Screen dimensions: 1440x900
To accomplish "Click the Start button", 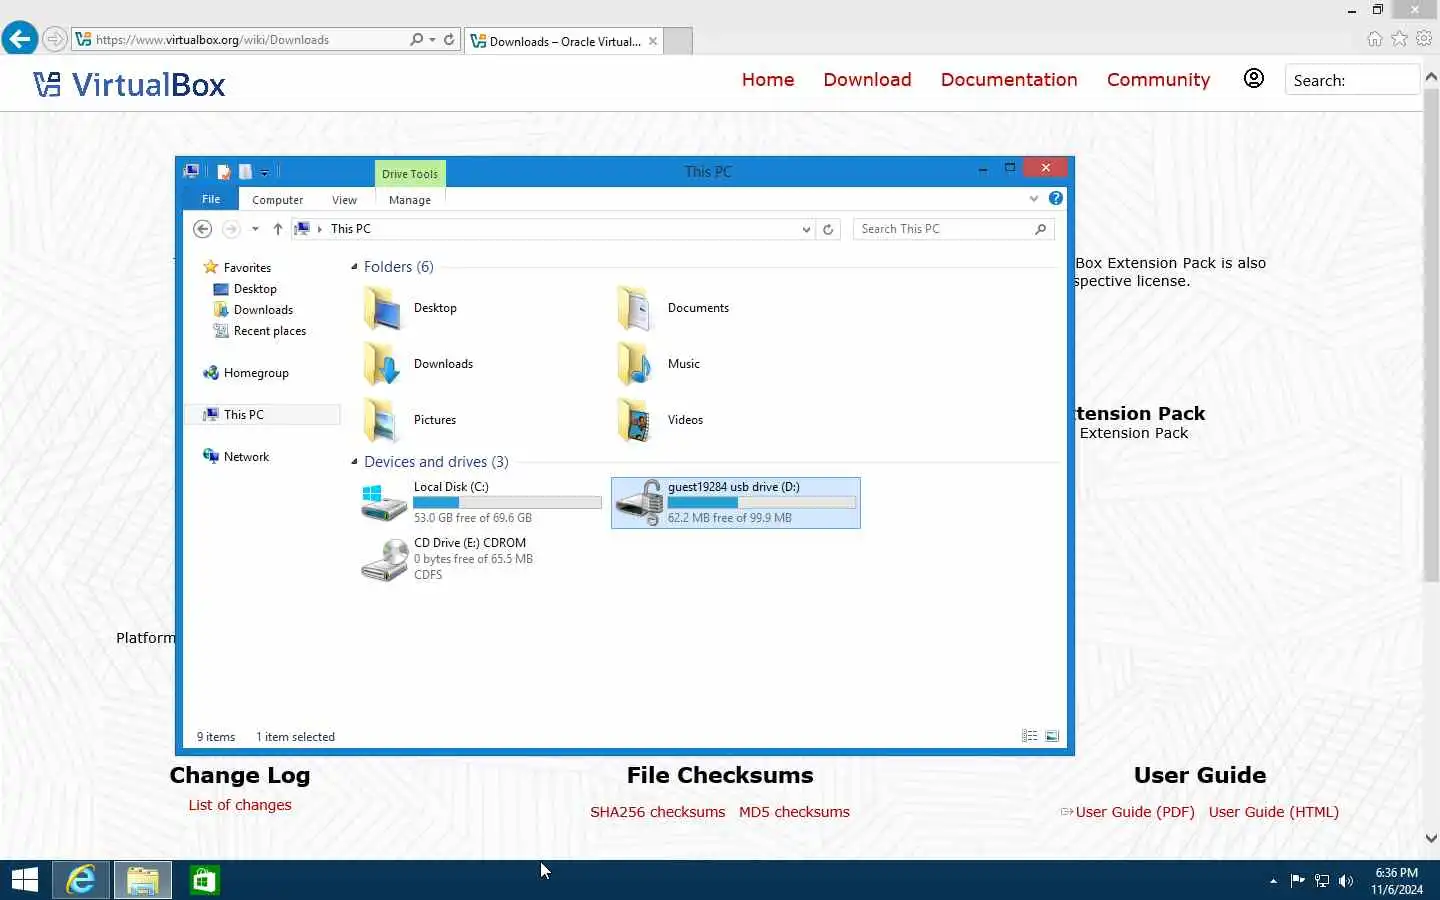I will pos(24,880).
